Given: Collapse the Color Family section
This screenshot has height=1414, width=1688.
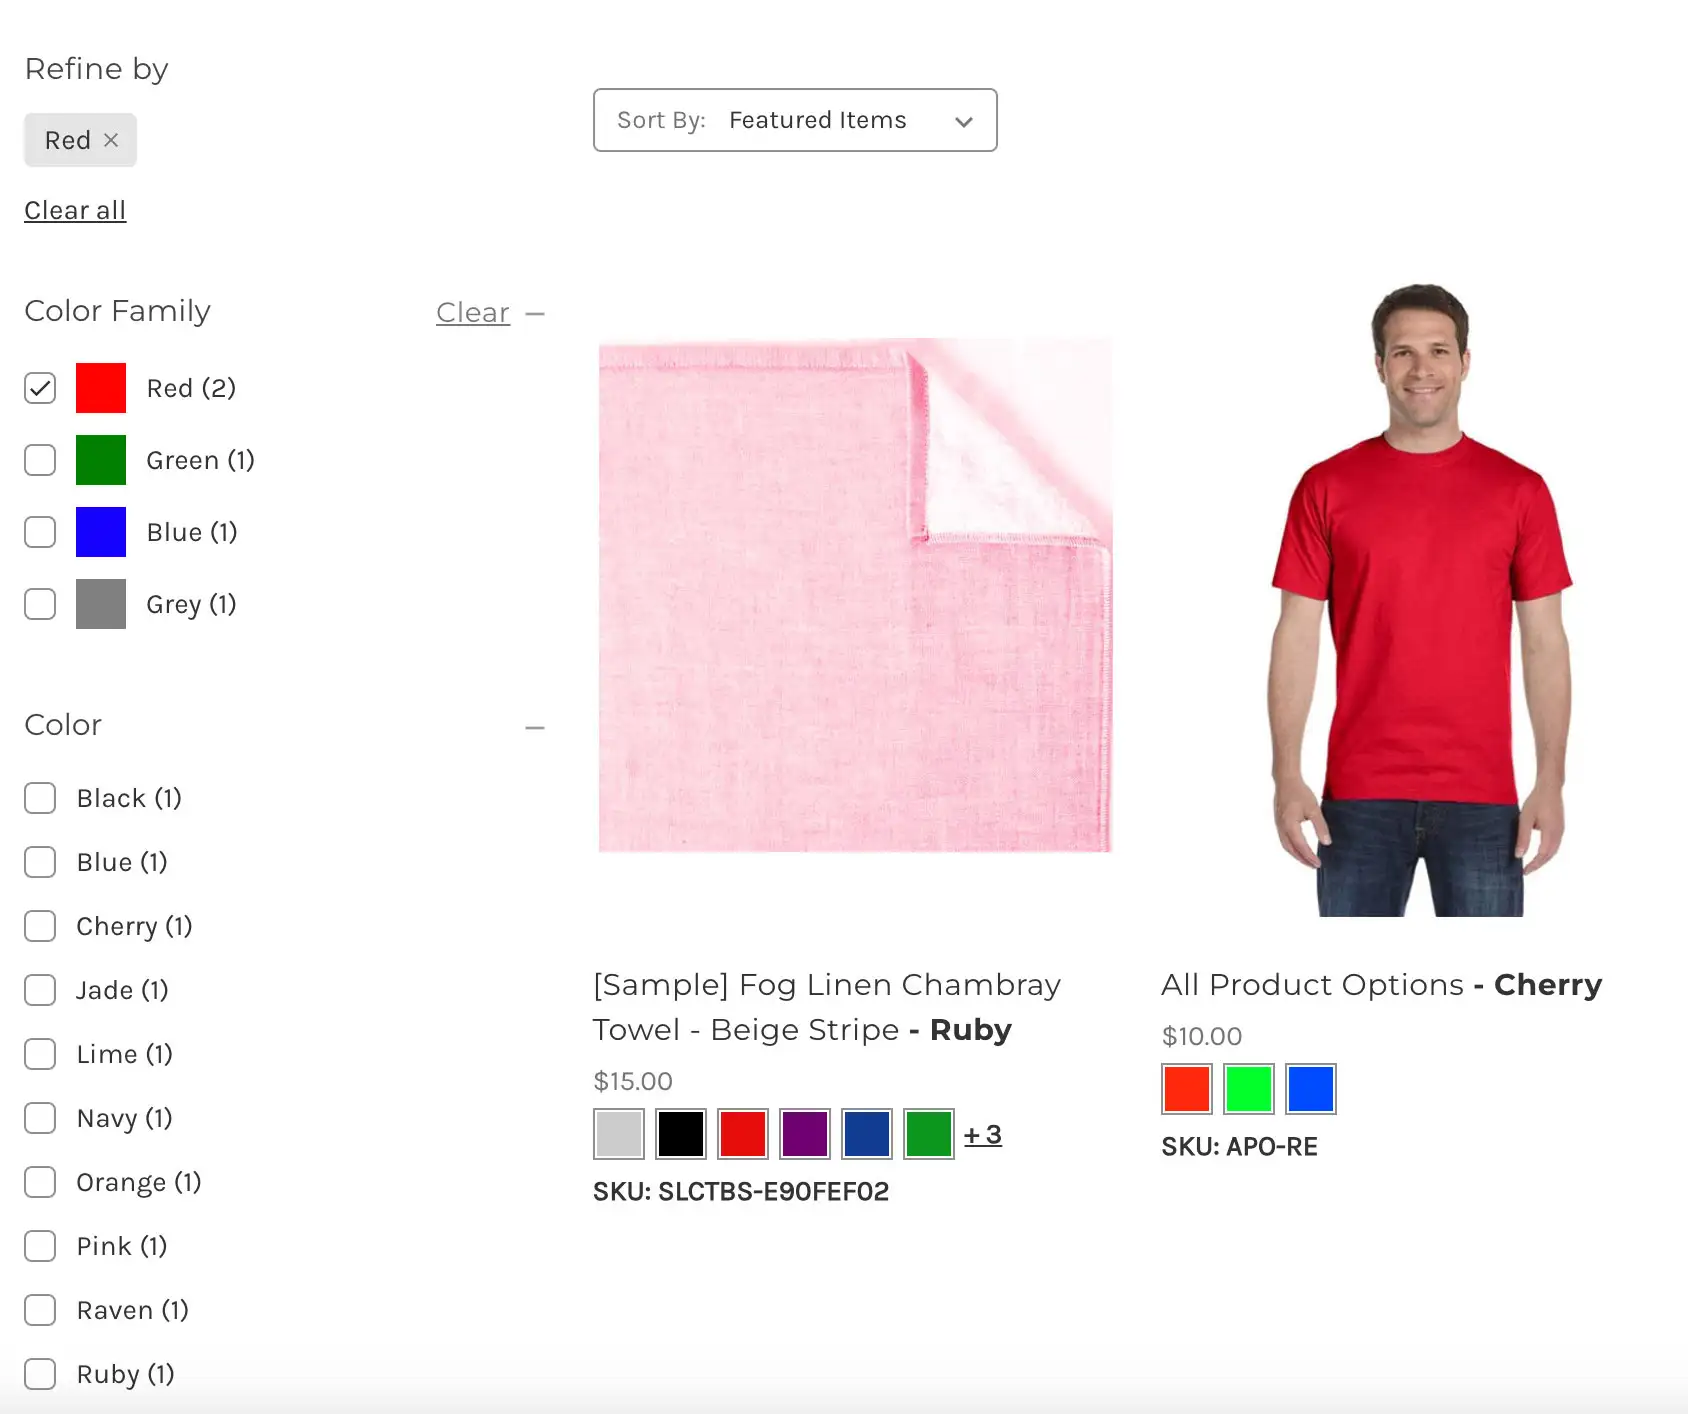Looking at the screenshot, I should tap(536, 313).
